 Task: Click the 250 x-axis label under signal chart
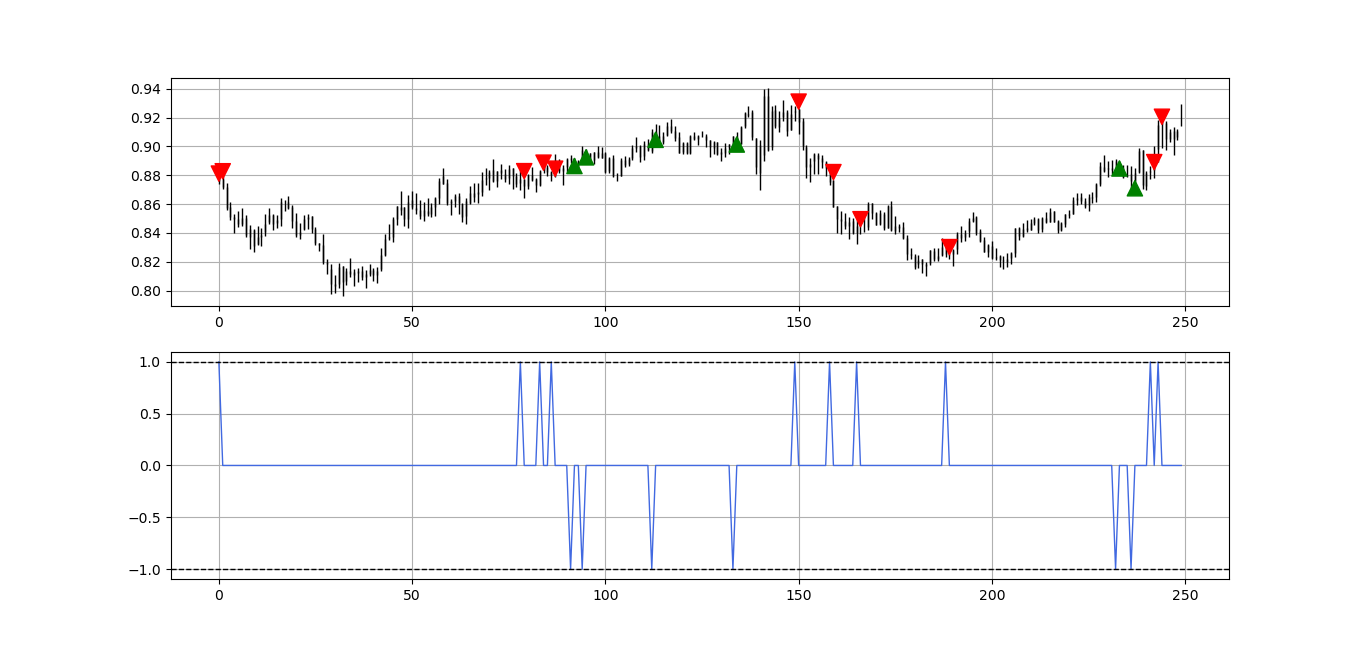tap(1186, 595)
